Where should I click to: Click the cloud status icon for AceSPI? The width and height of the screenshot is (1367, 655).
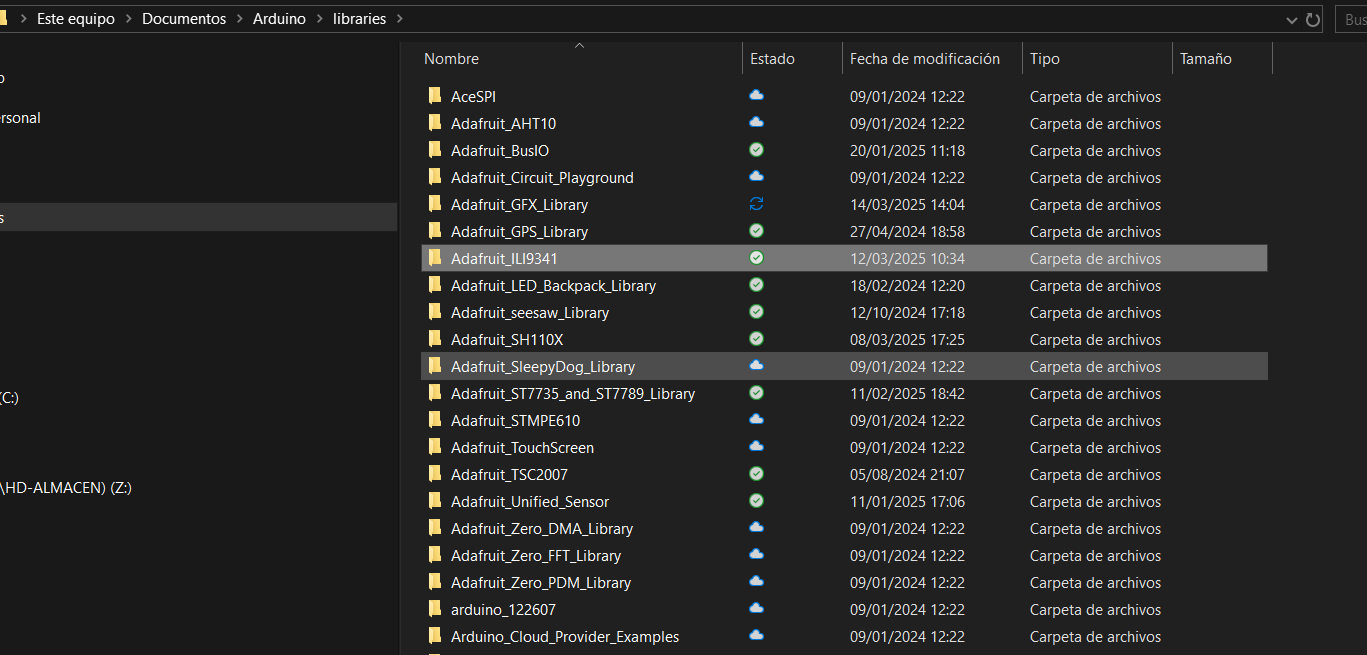coord(757,95)
